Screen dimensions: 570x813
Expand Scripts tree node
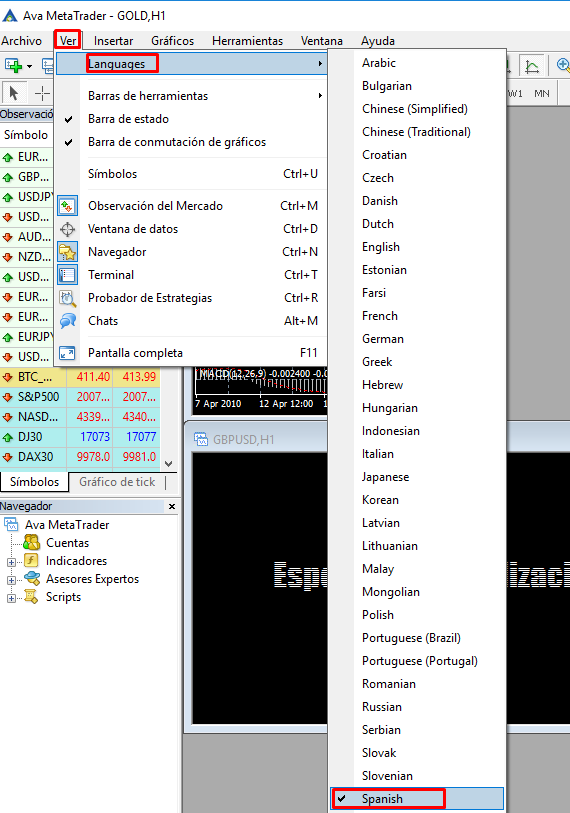[x=11, y=598]
